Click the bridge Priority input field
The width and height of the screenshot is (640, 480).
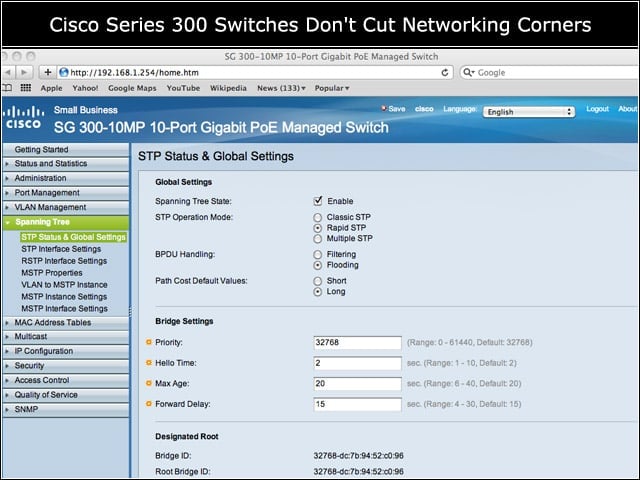(358, 342)
